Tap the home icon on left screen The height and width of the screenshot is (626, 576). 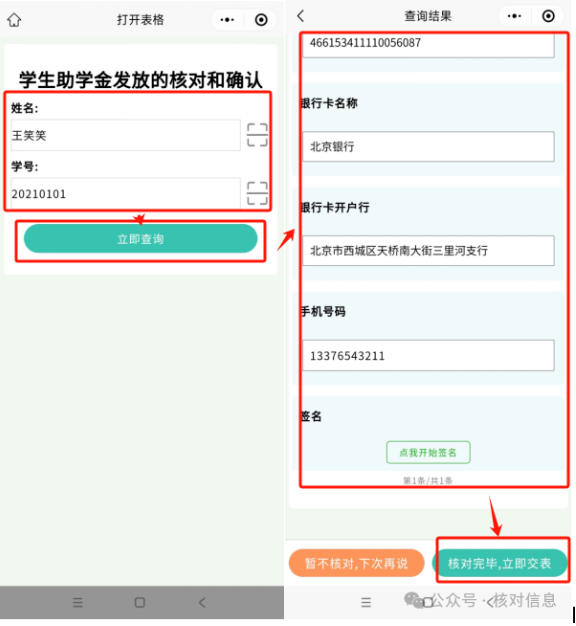[x=14, y=20]
